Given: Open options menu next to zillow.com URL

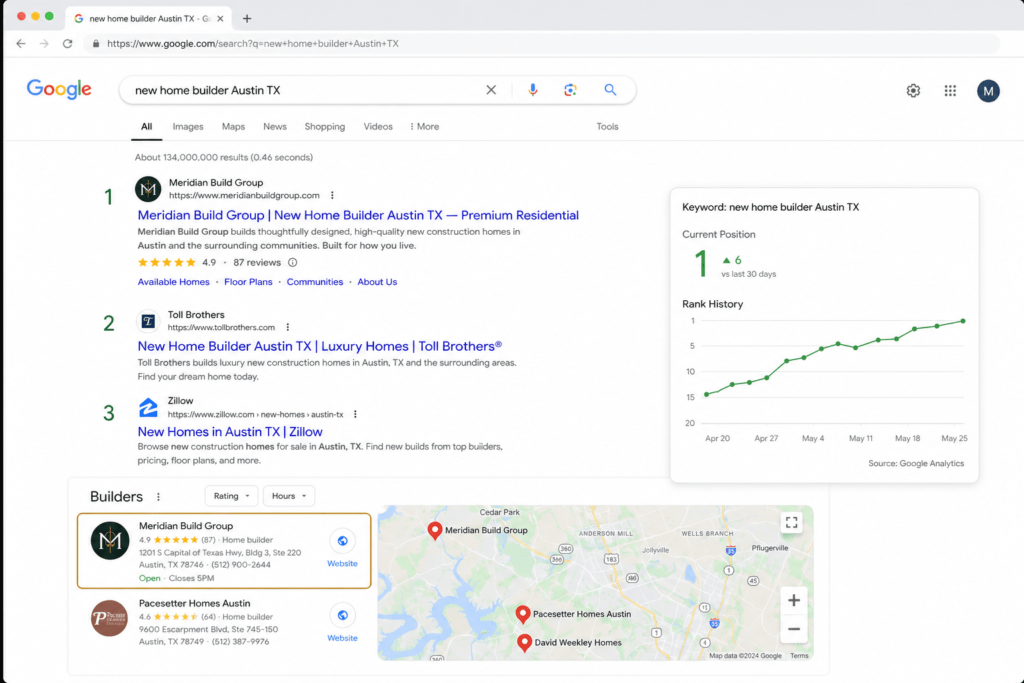Looking at the screenshot, I should [355, 414].
